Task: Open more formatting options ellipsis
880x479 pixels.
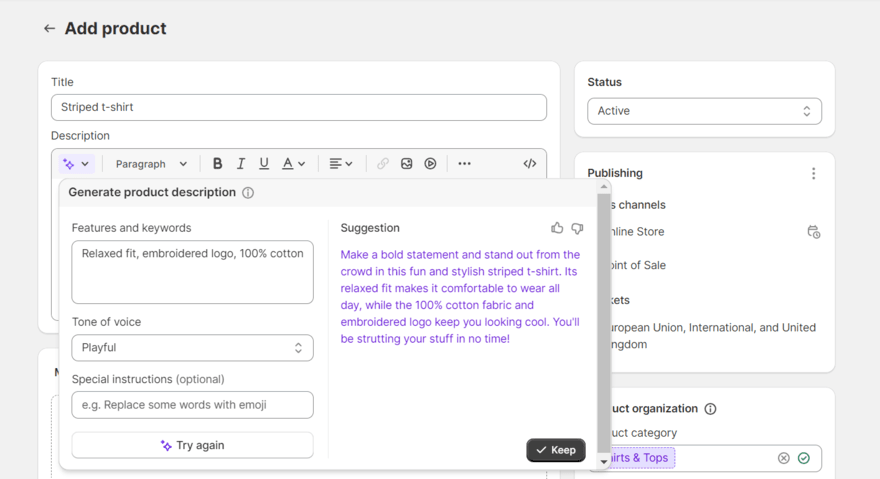Action: [x=464, y=163]
